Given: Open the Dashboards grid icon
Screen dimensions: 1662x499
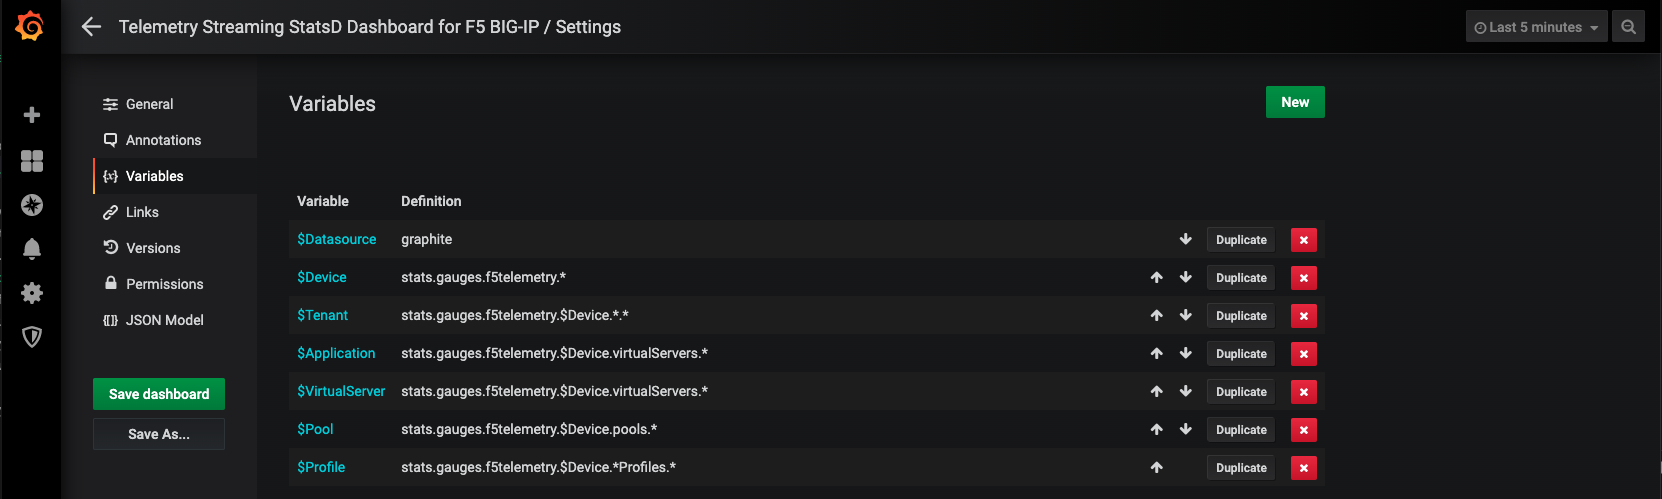Looking at the screenshot, I should click(32, 161).
